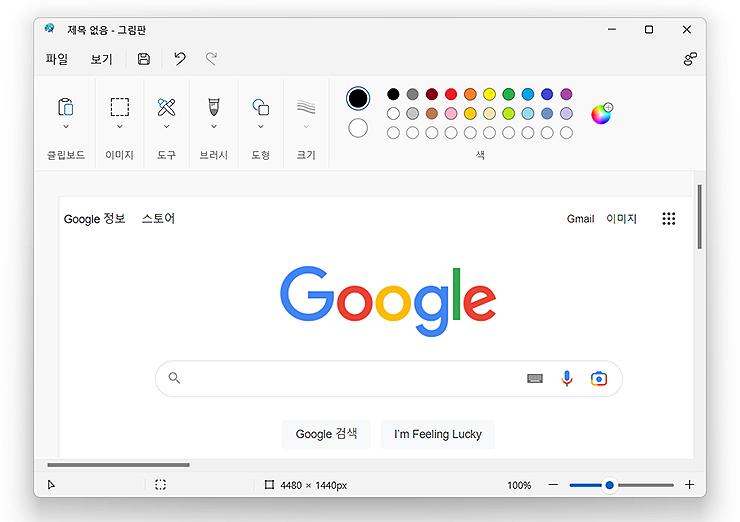Open the Edit colors rainbow wheel

601,114
